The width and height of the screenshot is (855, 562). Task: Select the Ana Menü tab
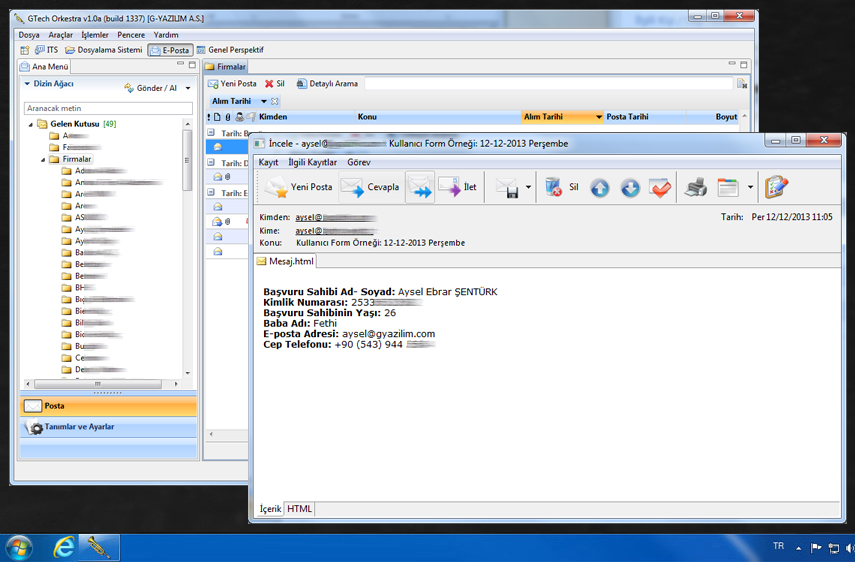click(44, 67)
